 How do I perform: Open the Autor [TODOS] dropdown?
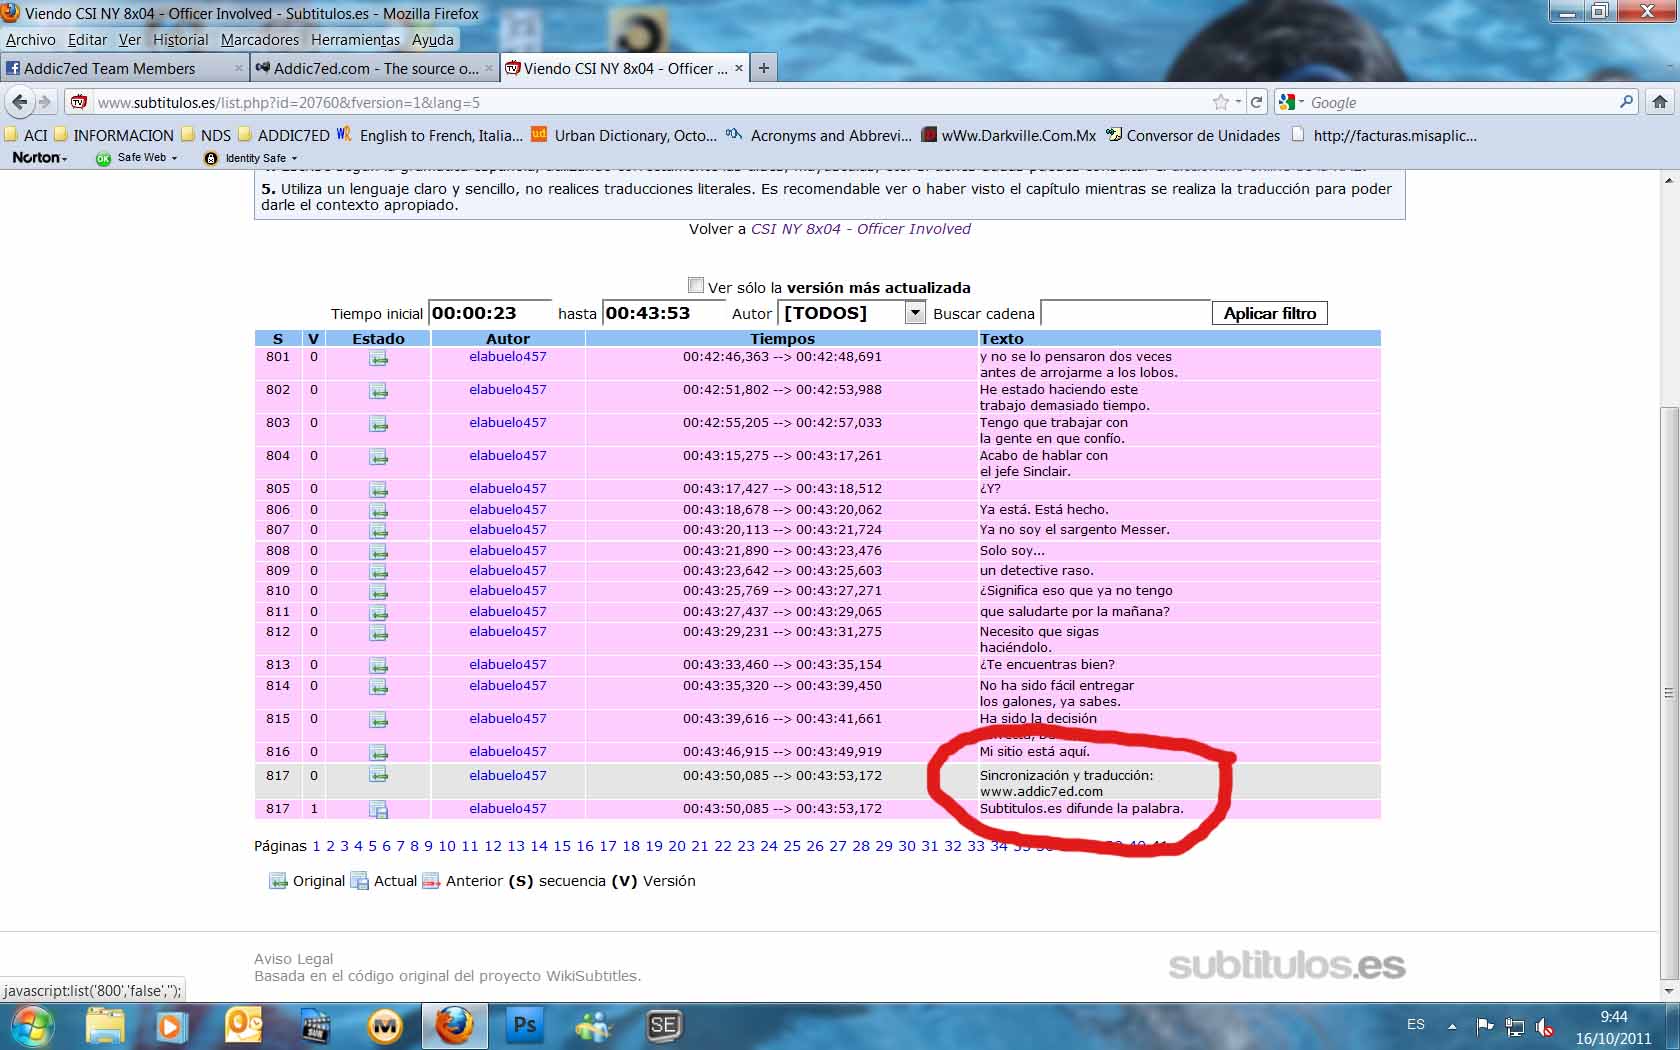[x=915, y=313]
